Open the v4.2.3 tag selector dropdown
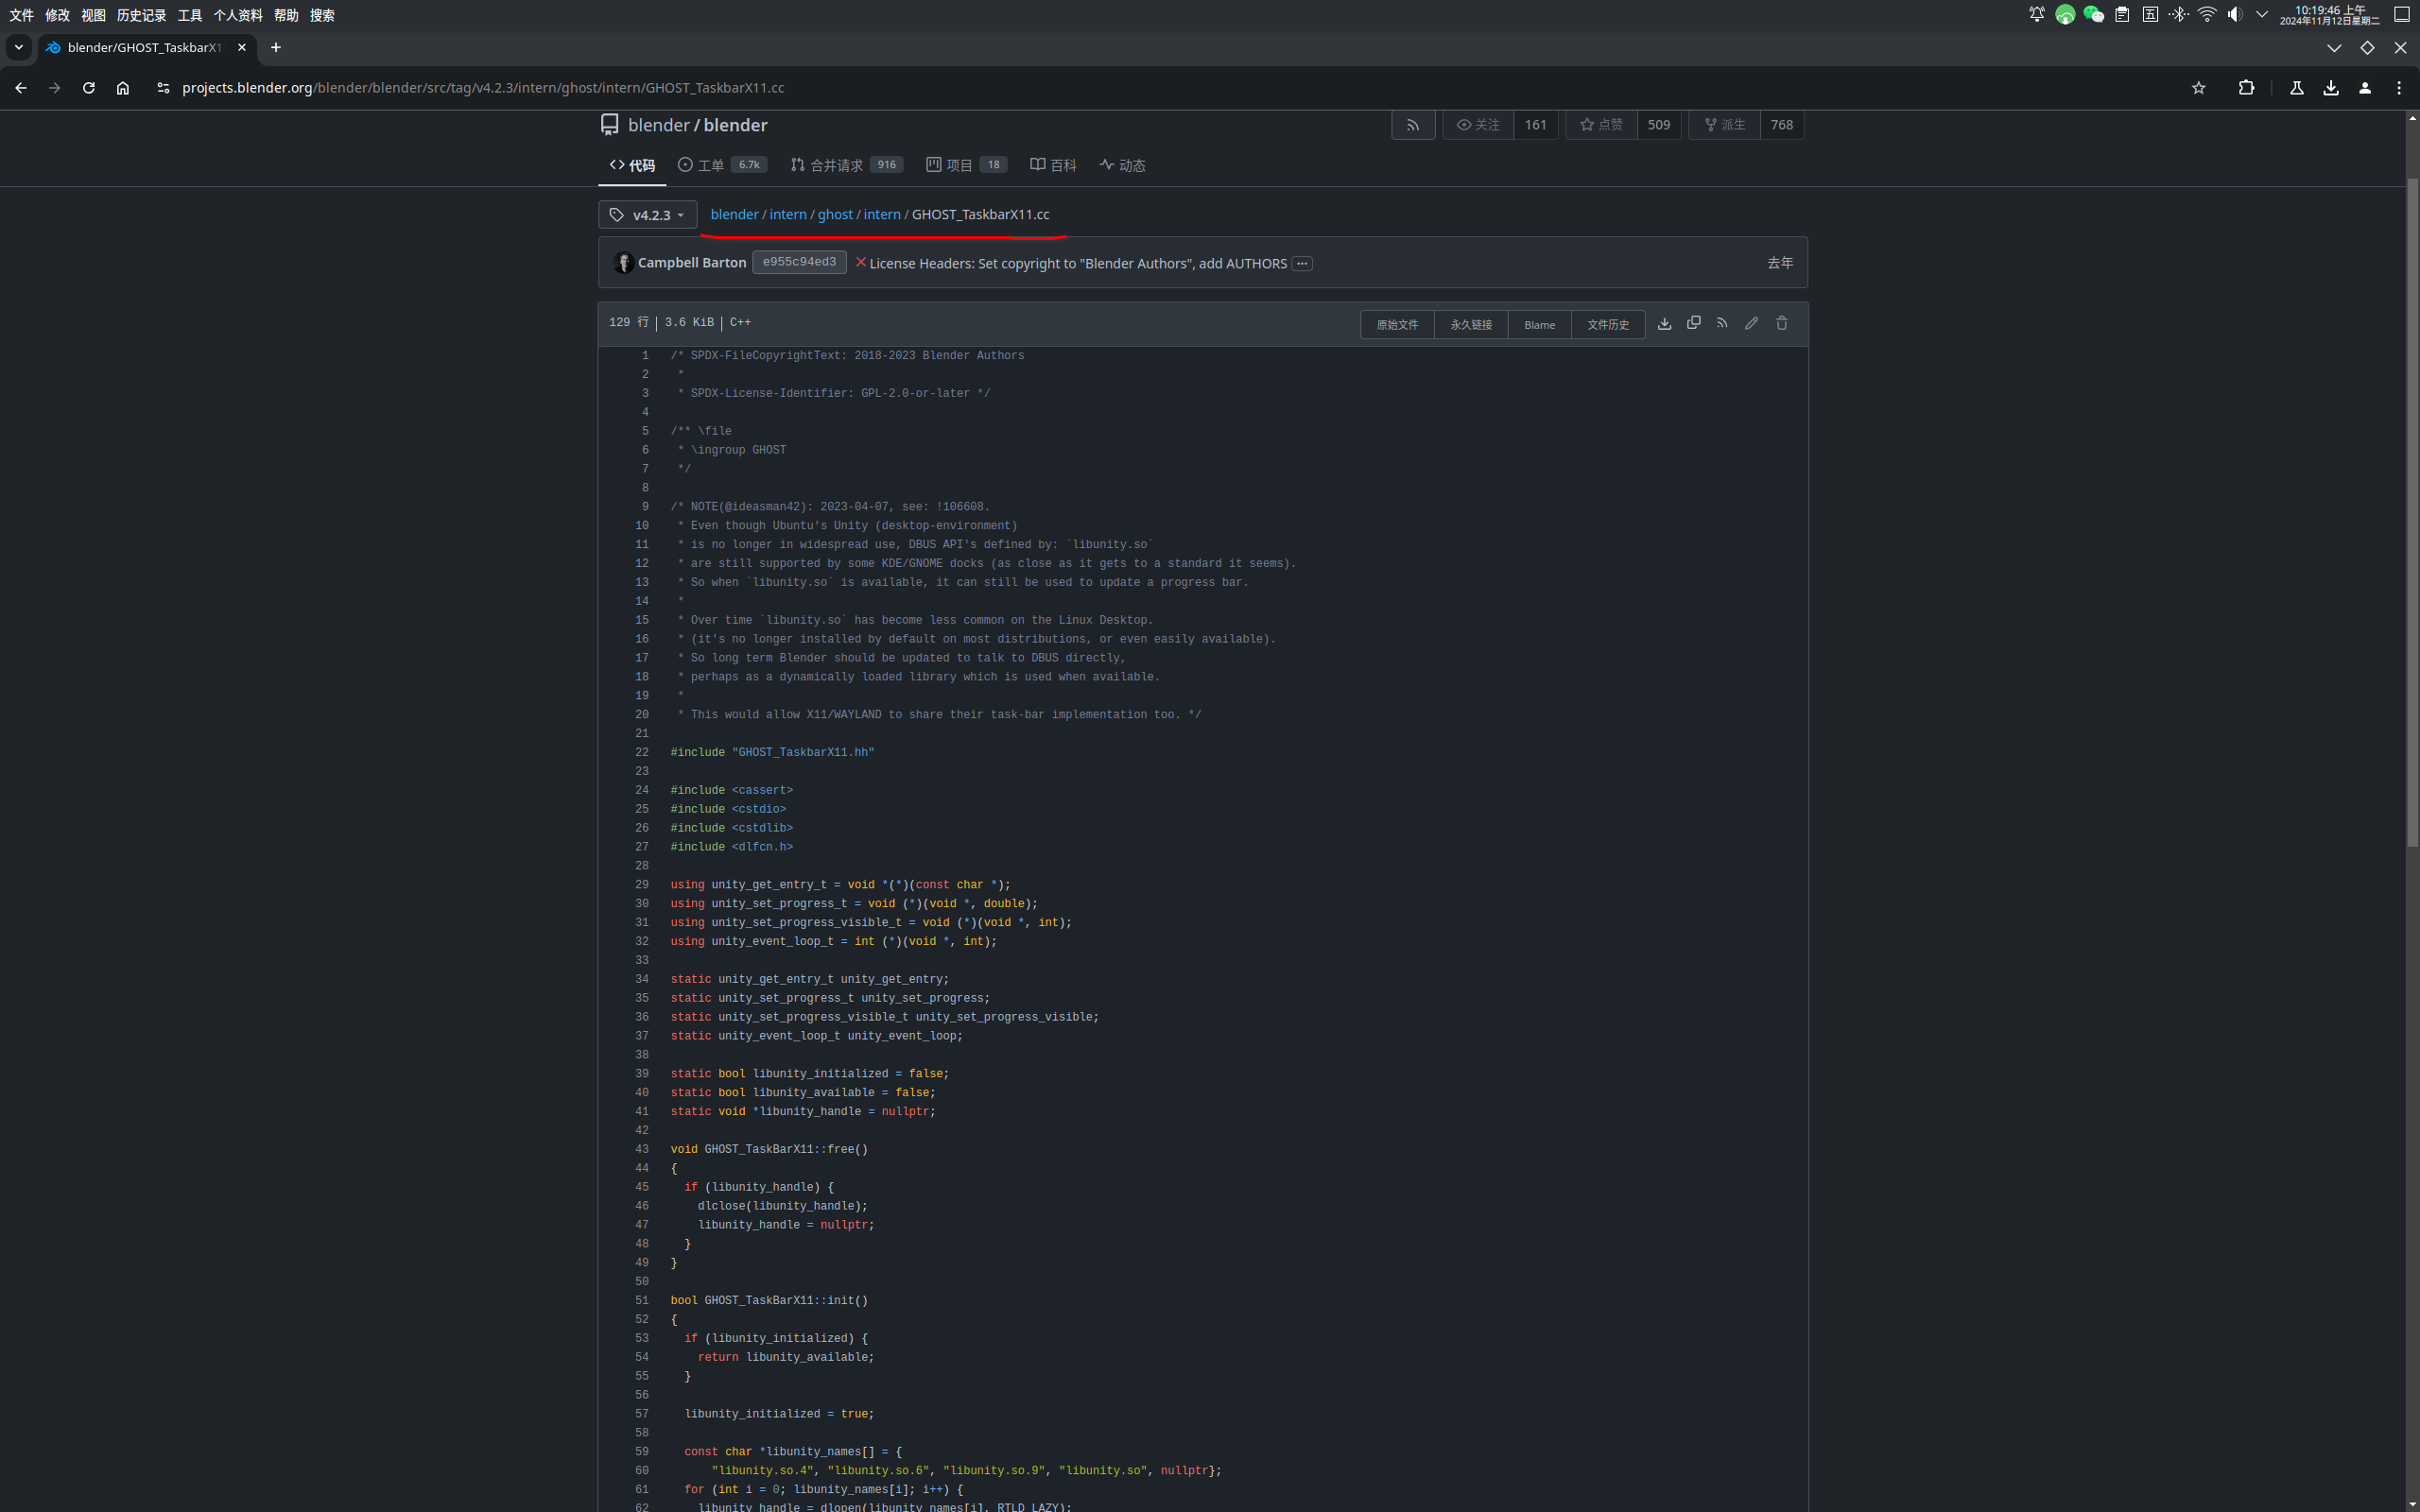 click(x=648, y=215)
